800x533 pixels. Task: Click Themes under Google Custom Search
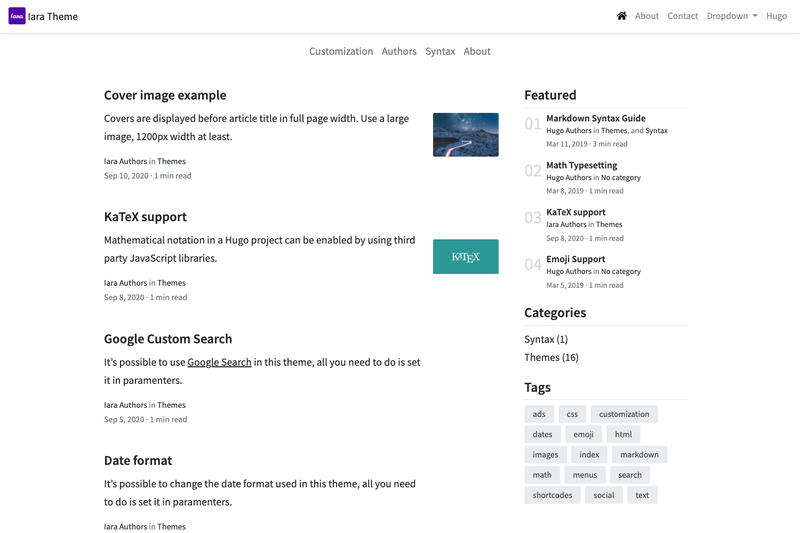pyautogui.click(x=171, y=405)
